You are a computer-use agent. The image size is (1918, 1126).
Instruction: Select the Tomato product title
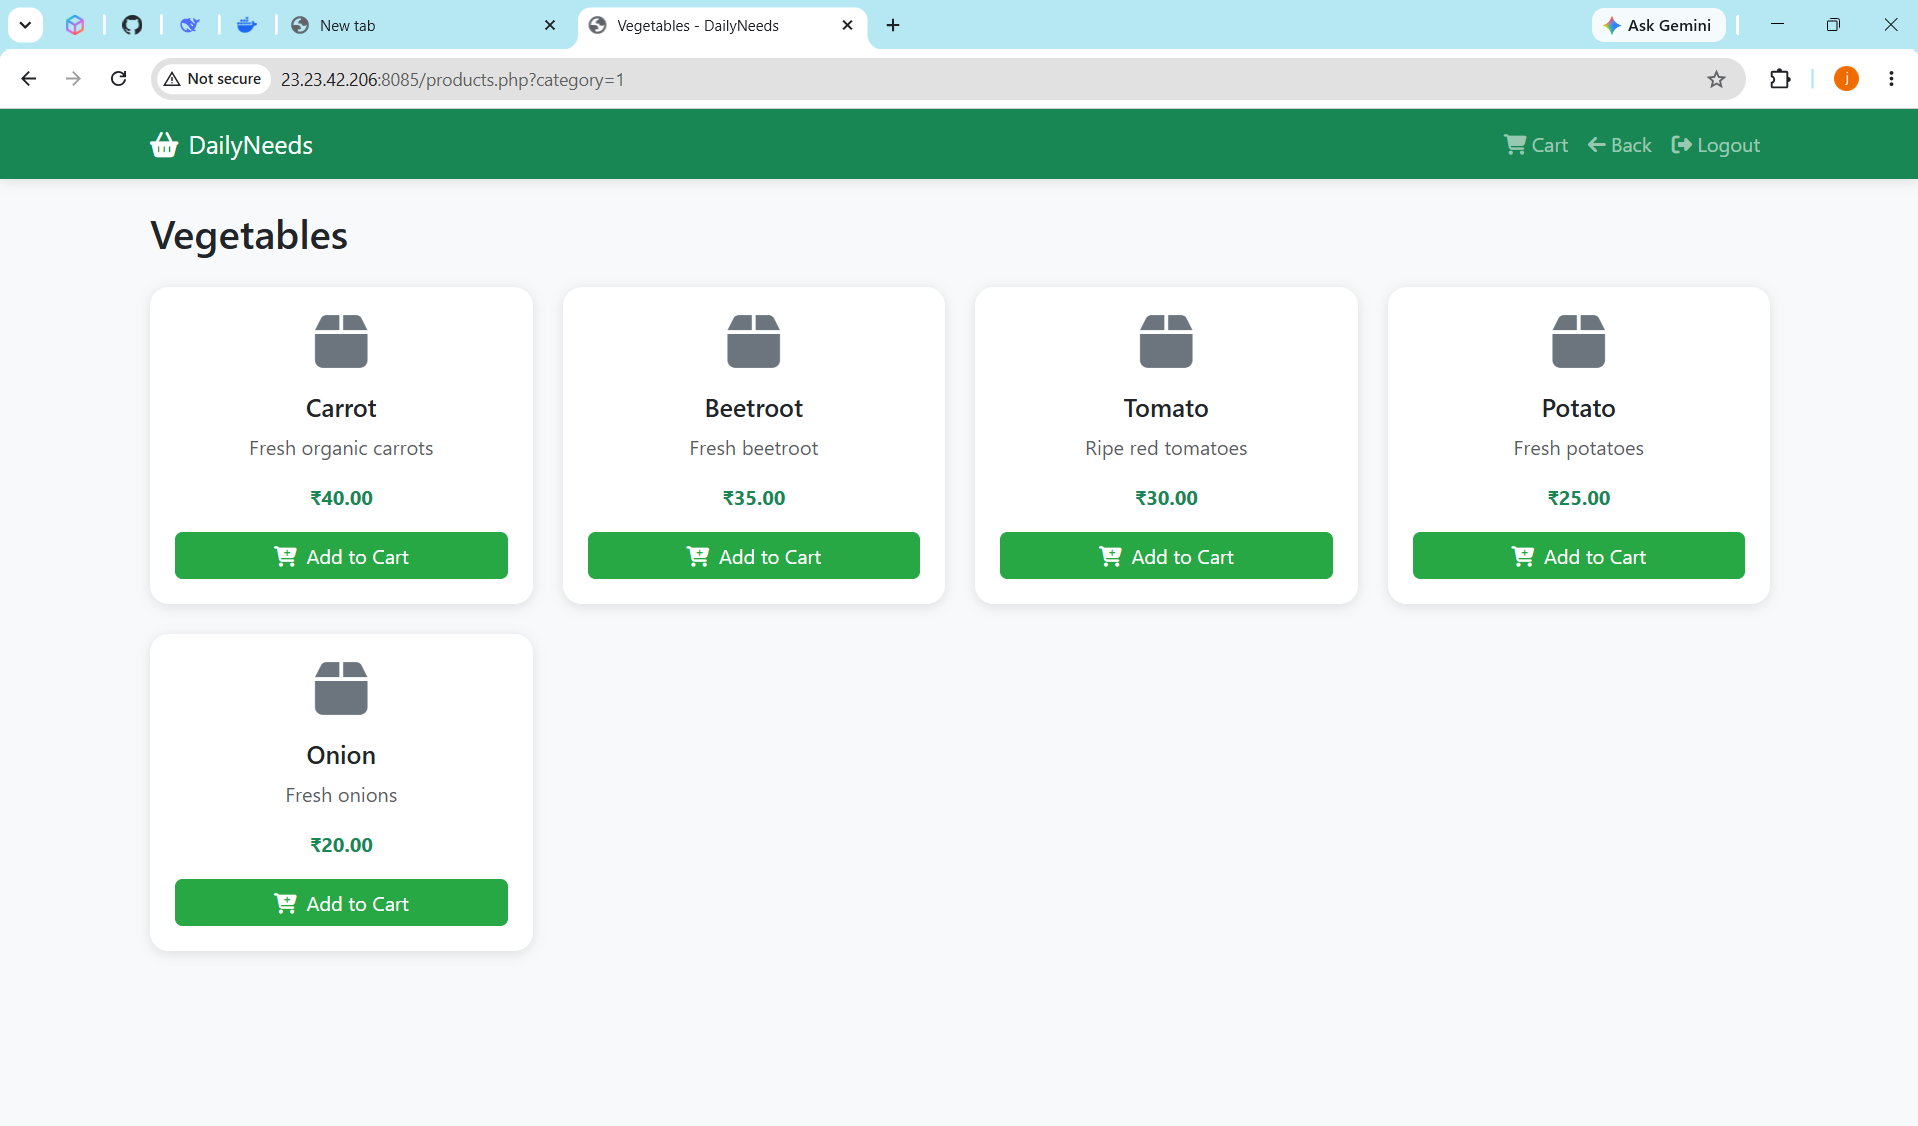tap(1166, 408)
